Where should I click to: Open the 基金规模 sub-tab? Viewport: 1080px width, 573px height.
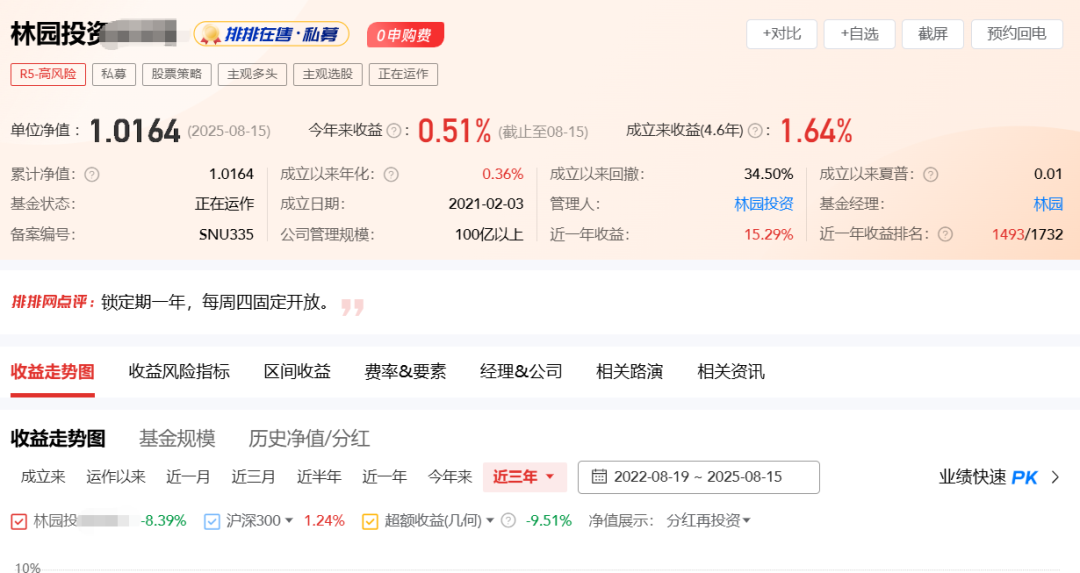tap(177, 439)
